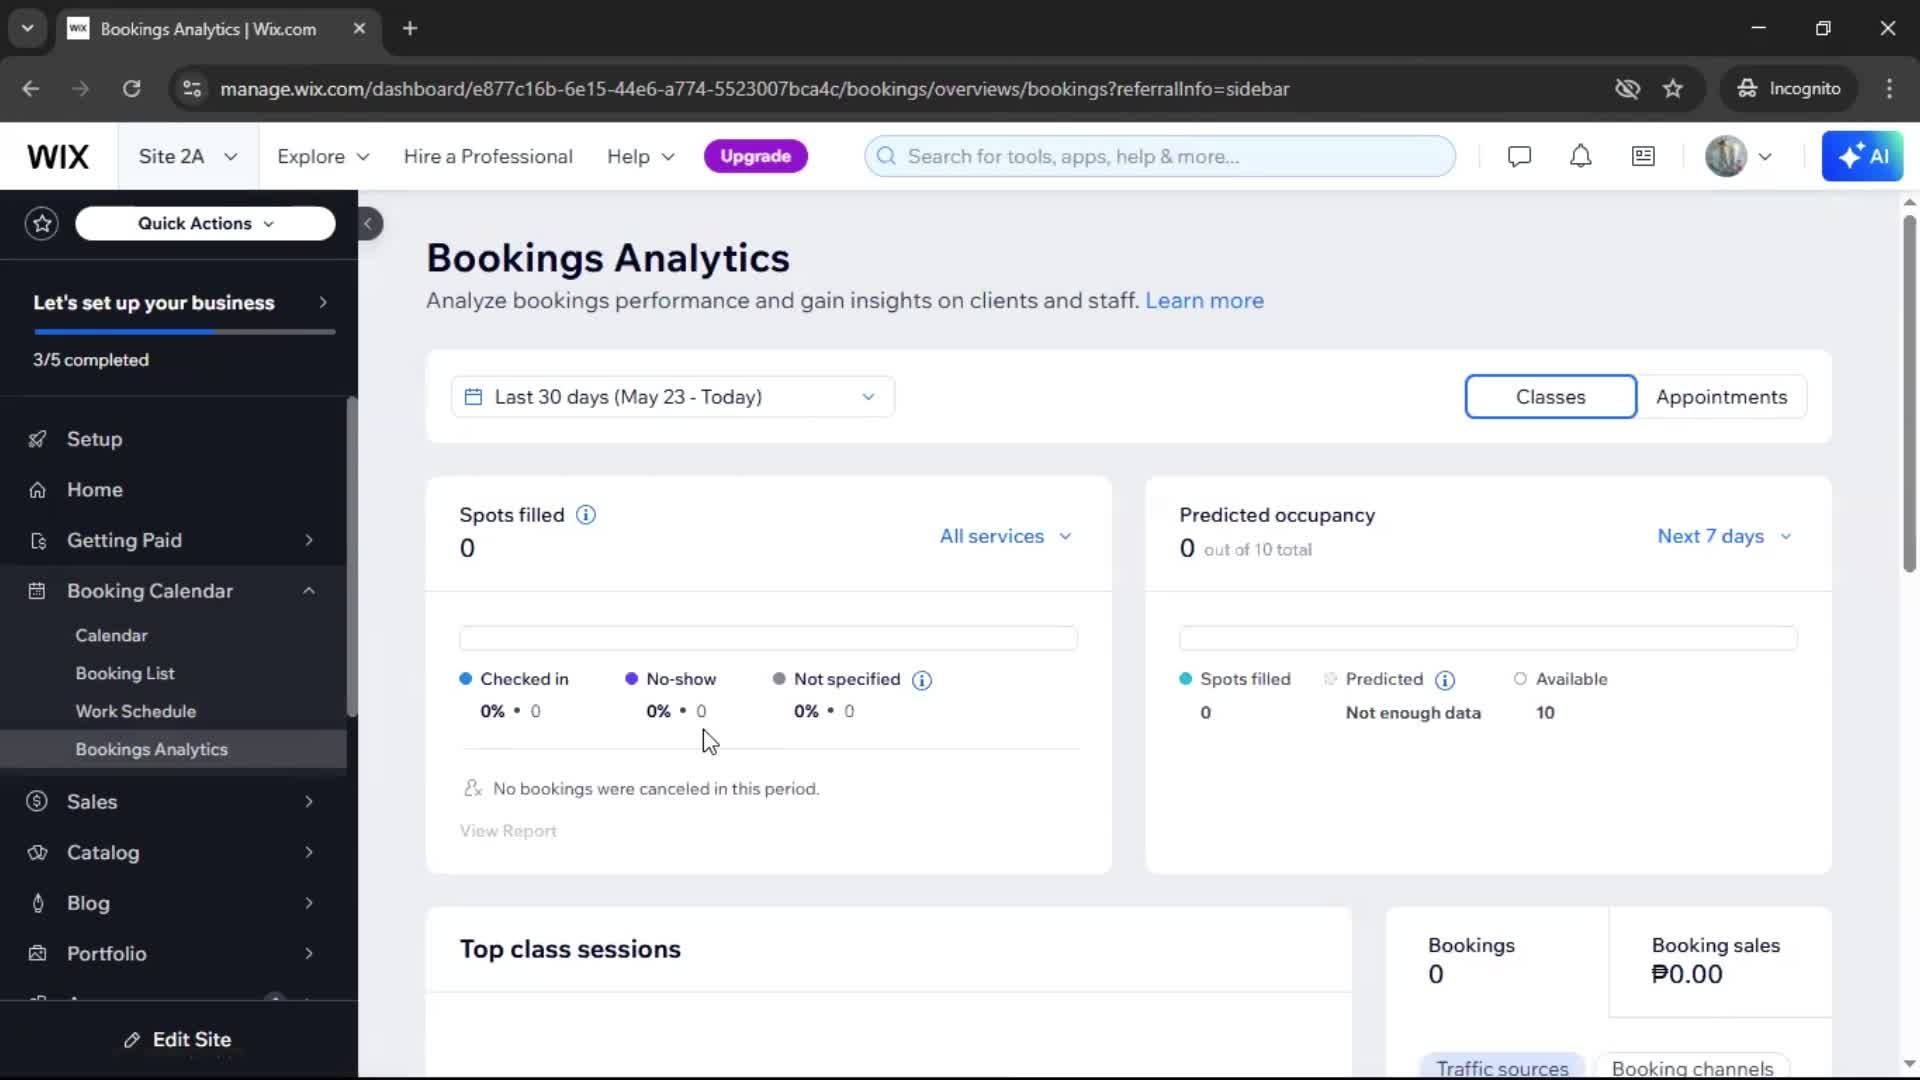Bookmark page with the star icon
Viewport: 1920px width, 1080px height.
pos(1673,89)
